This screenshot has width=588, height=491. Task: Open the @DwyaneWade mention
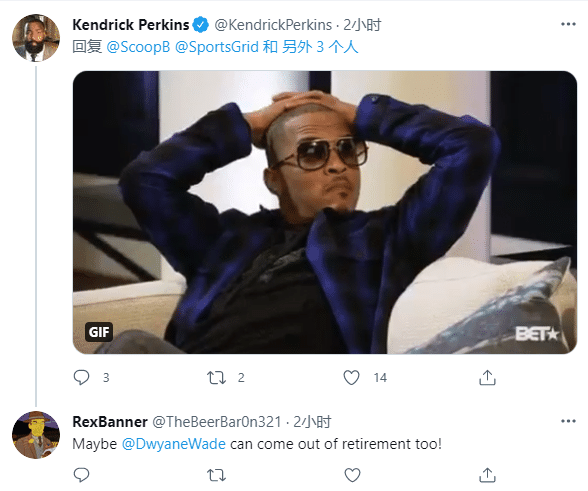tap(174, 444)
